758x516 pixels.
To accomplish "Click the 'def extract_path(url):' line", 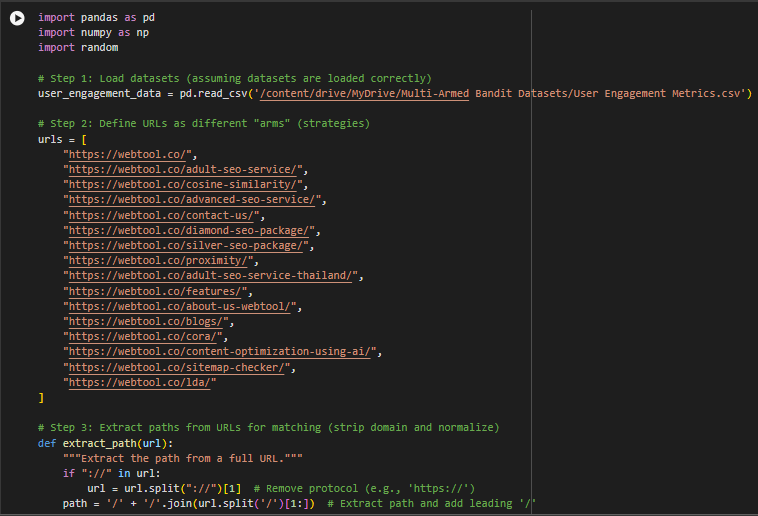I will point(105,443).
